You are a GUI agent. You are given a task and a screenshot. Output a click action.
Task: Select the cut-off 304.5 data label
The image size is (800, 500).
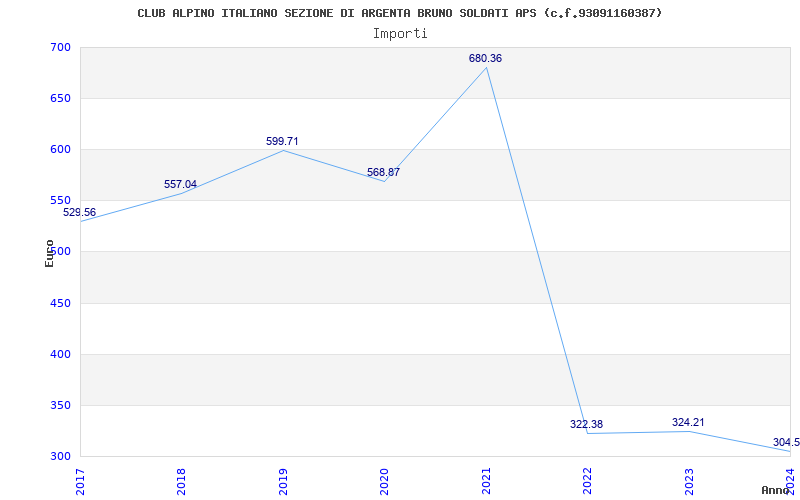[786, 442]
